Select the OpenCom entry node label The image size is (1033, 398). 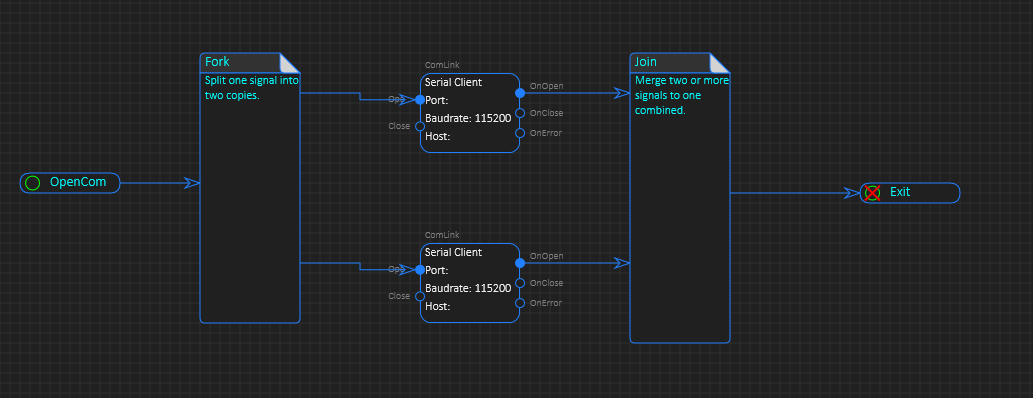click(78, 182)
